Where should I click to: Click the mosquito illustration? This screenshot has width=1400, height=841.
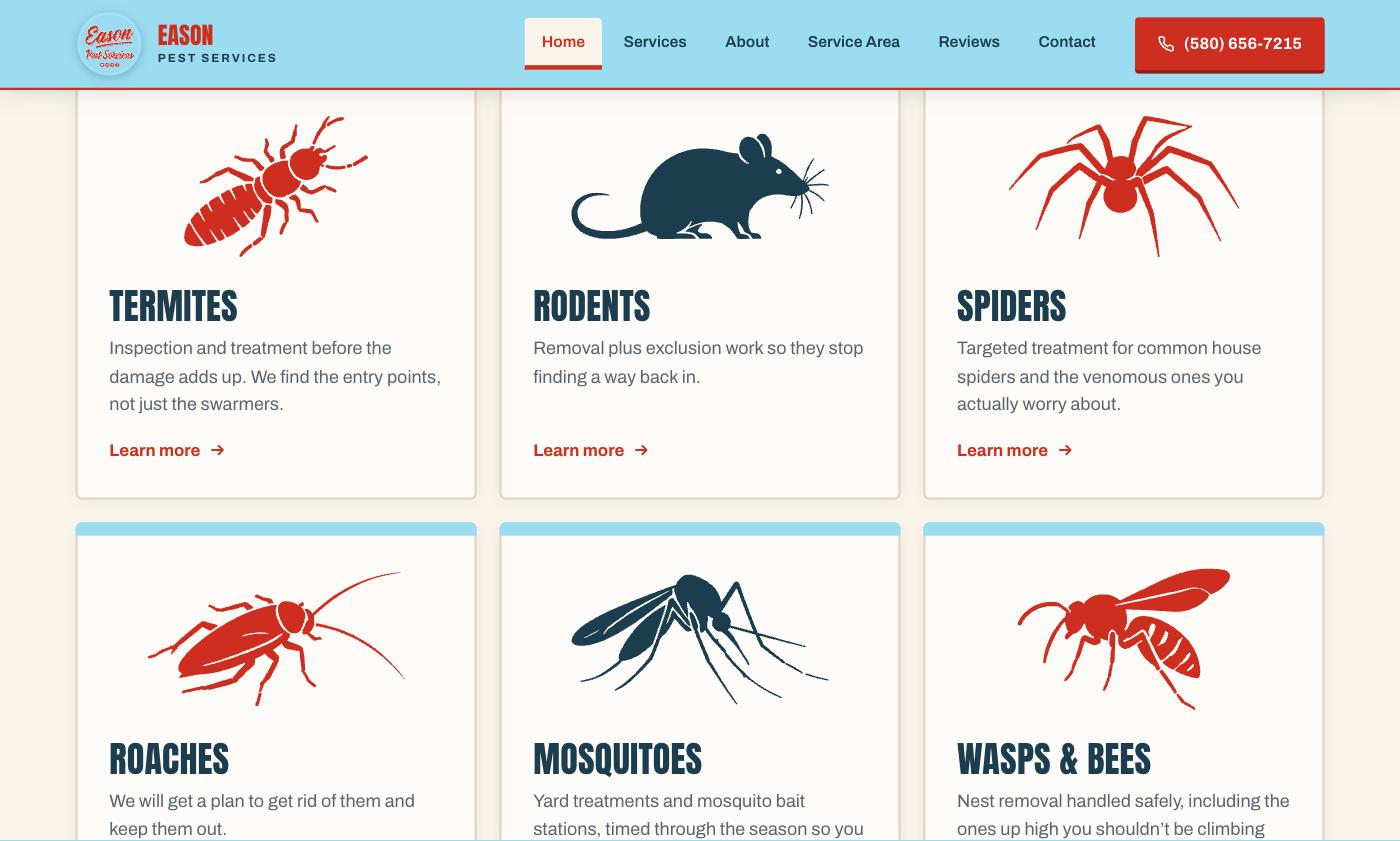(x=700, y=639)
